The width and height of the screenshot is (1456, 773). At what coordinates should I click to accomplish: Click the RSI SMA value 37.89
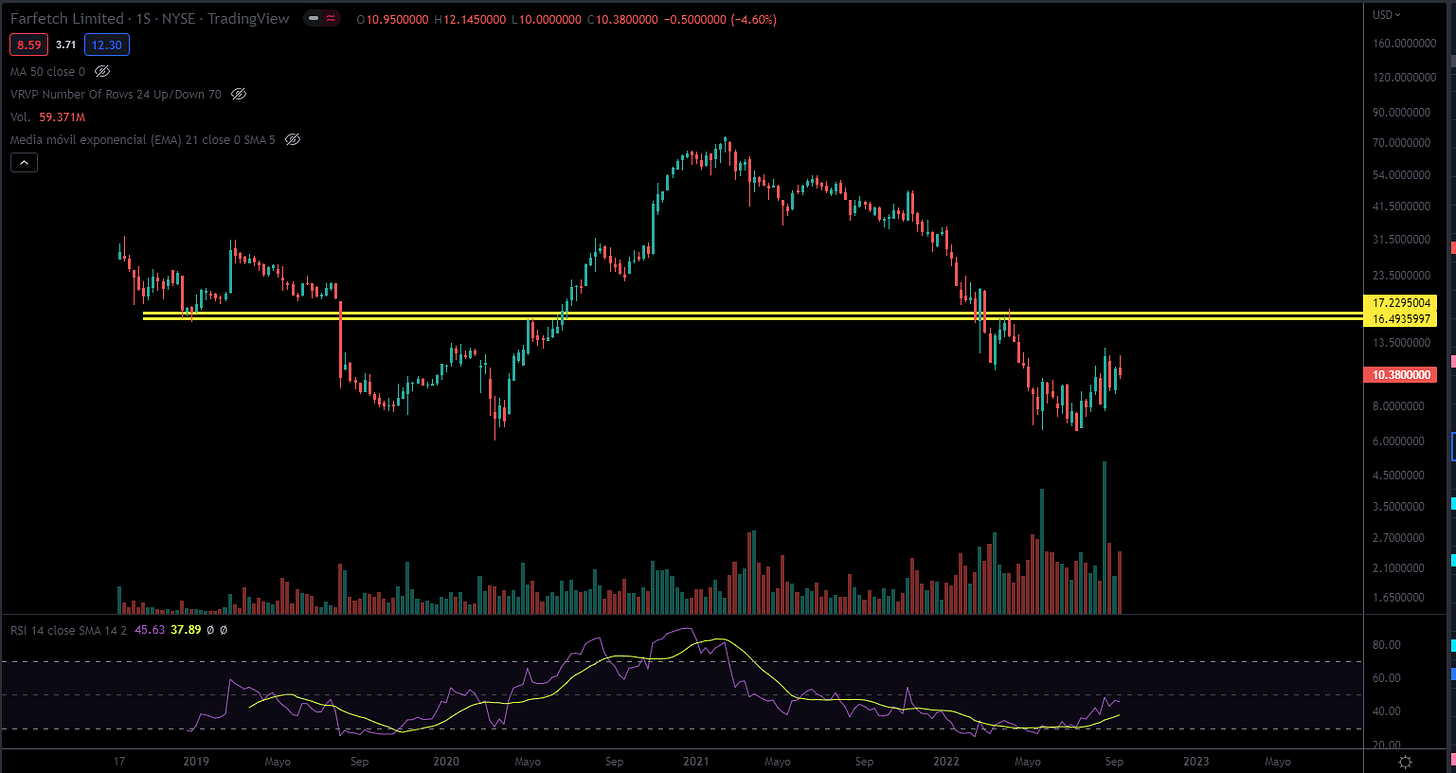(186, 630)
